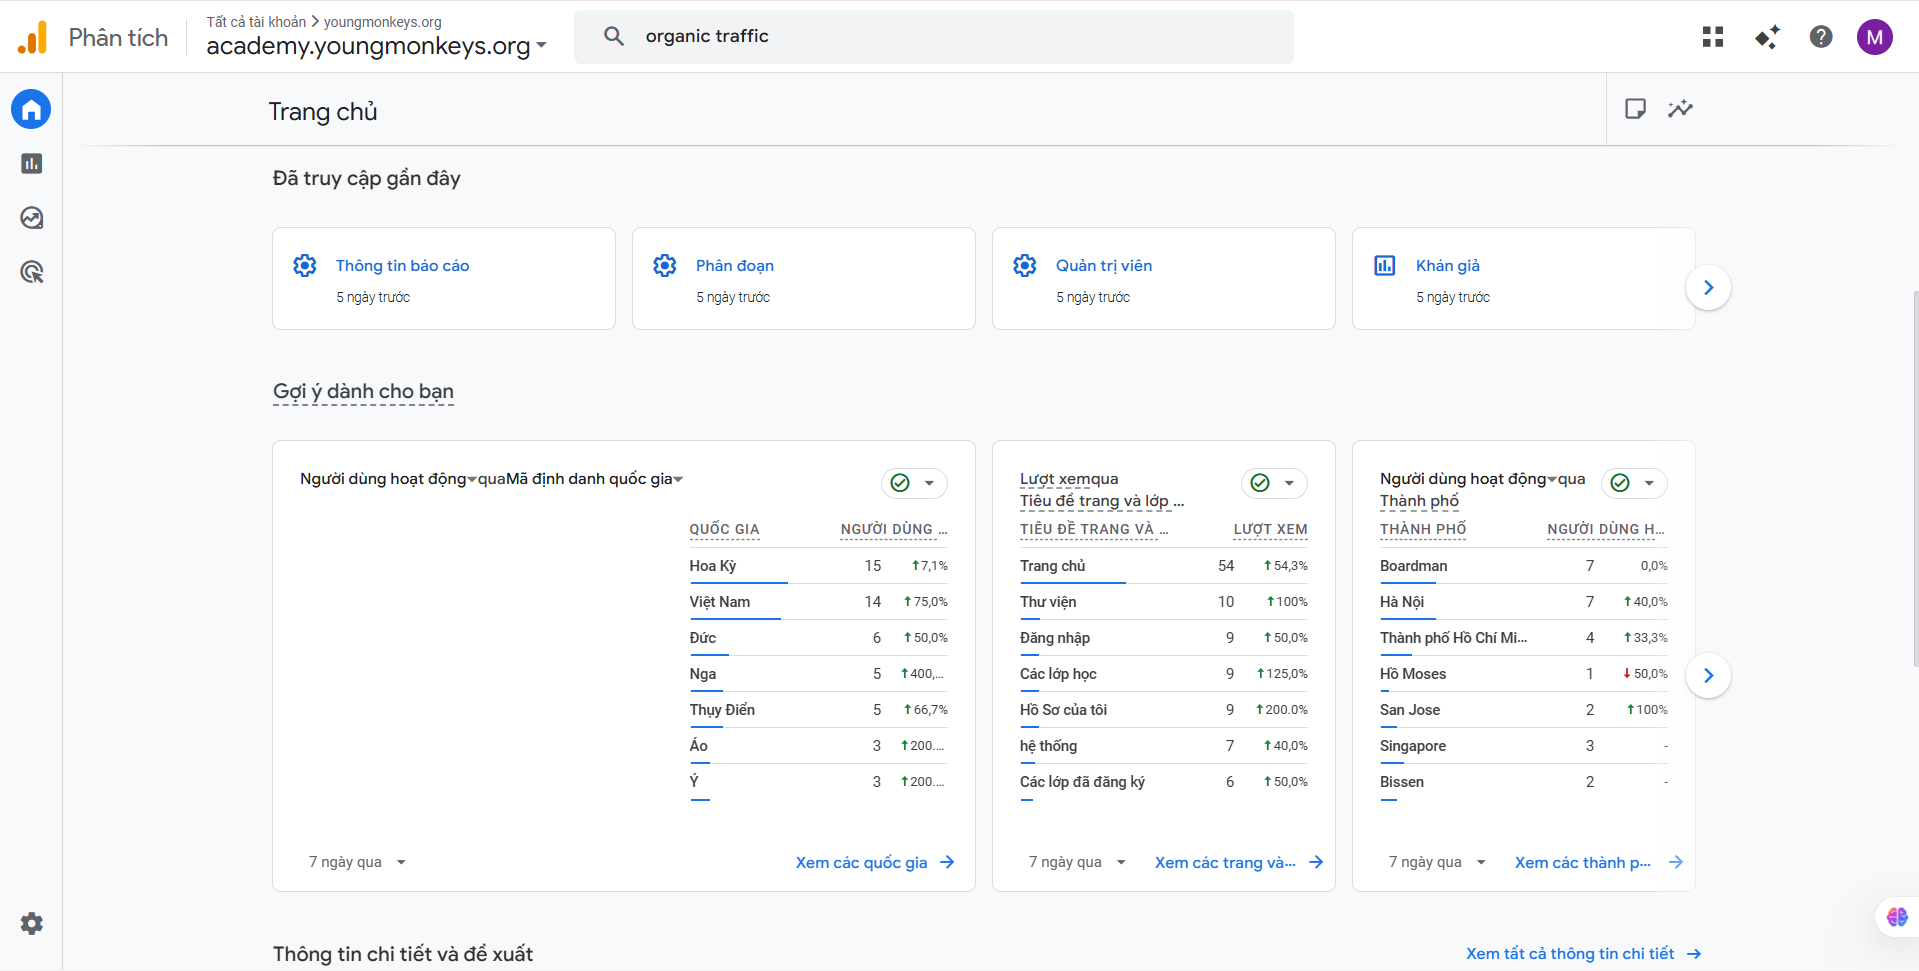This screenshot has height=971, width=1919.
Task: Open the help question mark icon
Action: coord(1820,37)
